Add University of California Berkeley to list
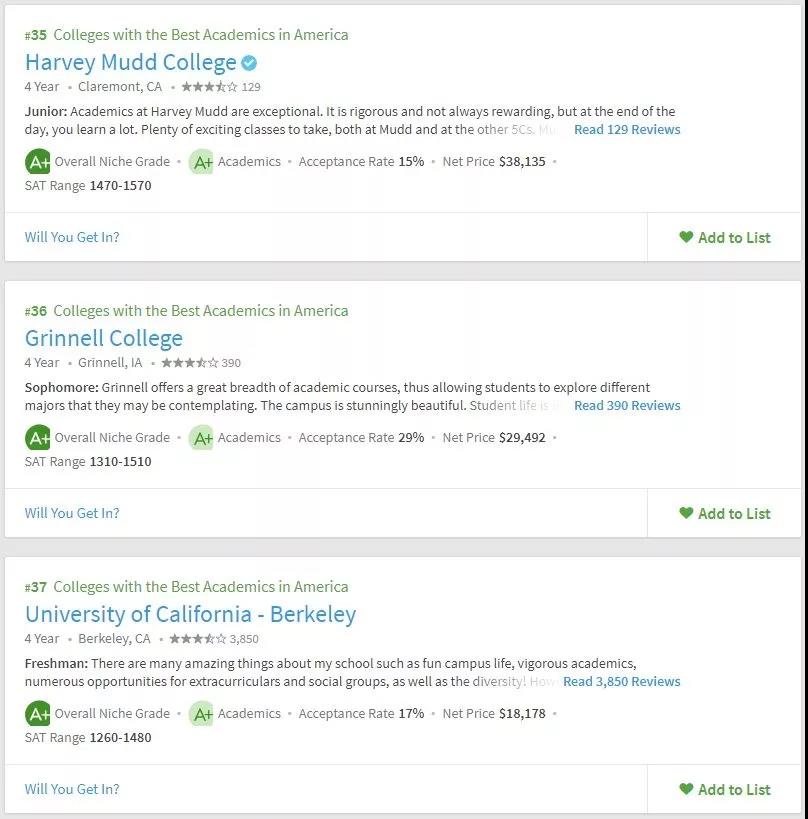 coord(724,789)
